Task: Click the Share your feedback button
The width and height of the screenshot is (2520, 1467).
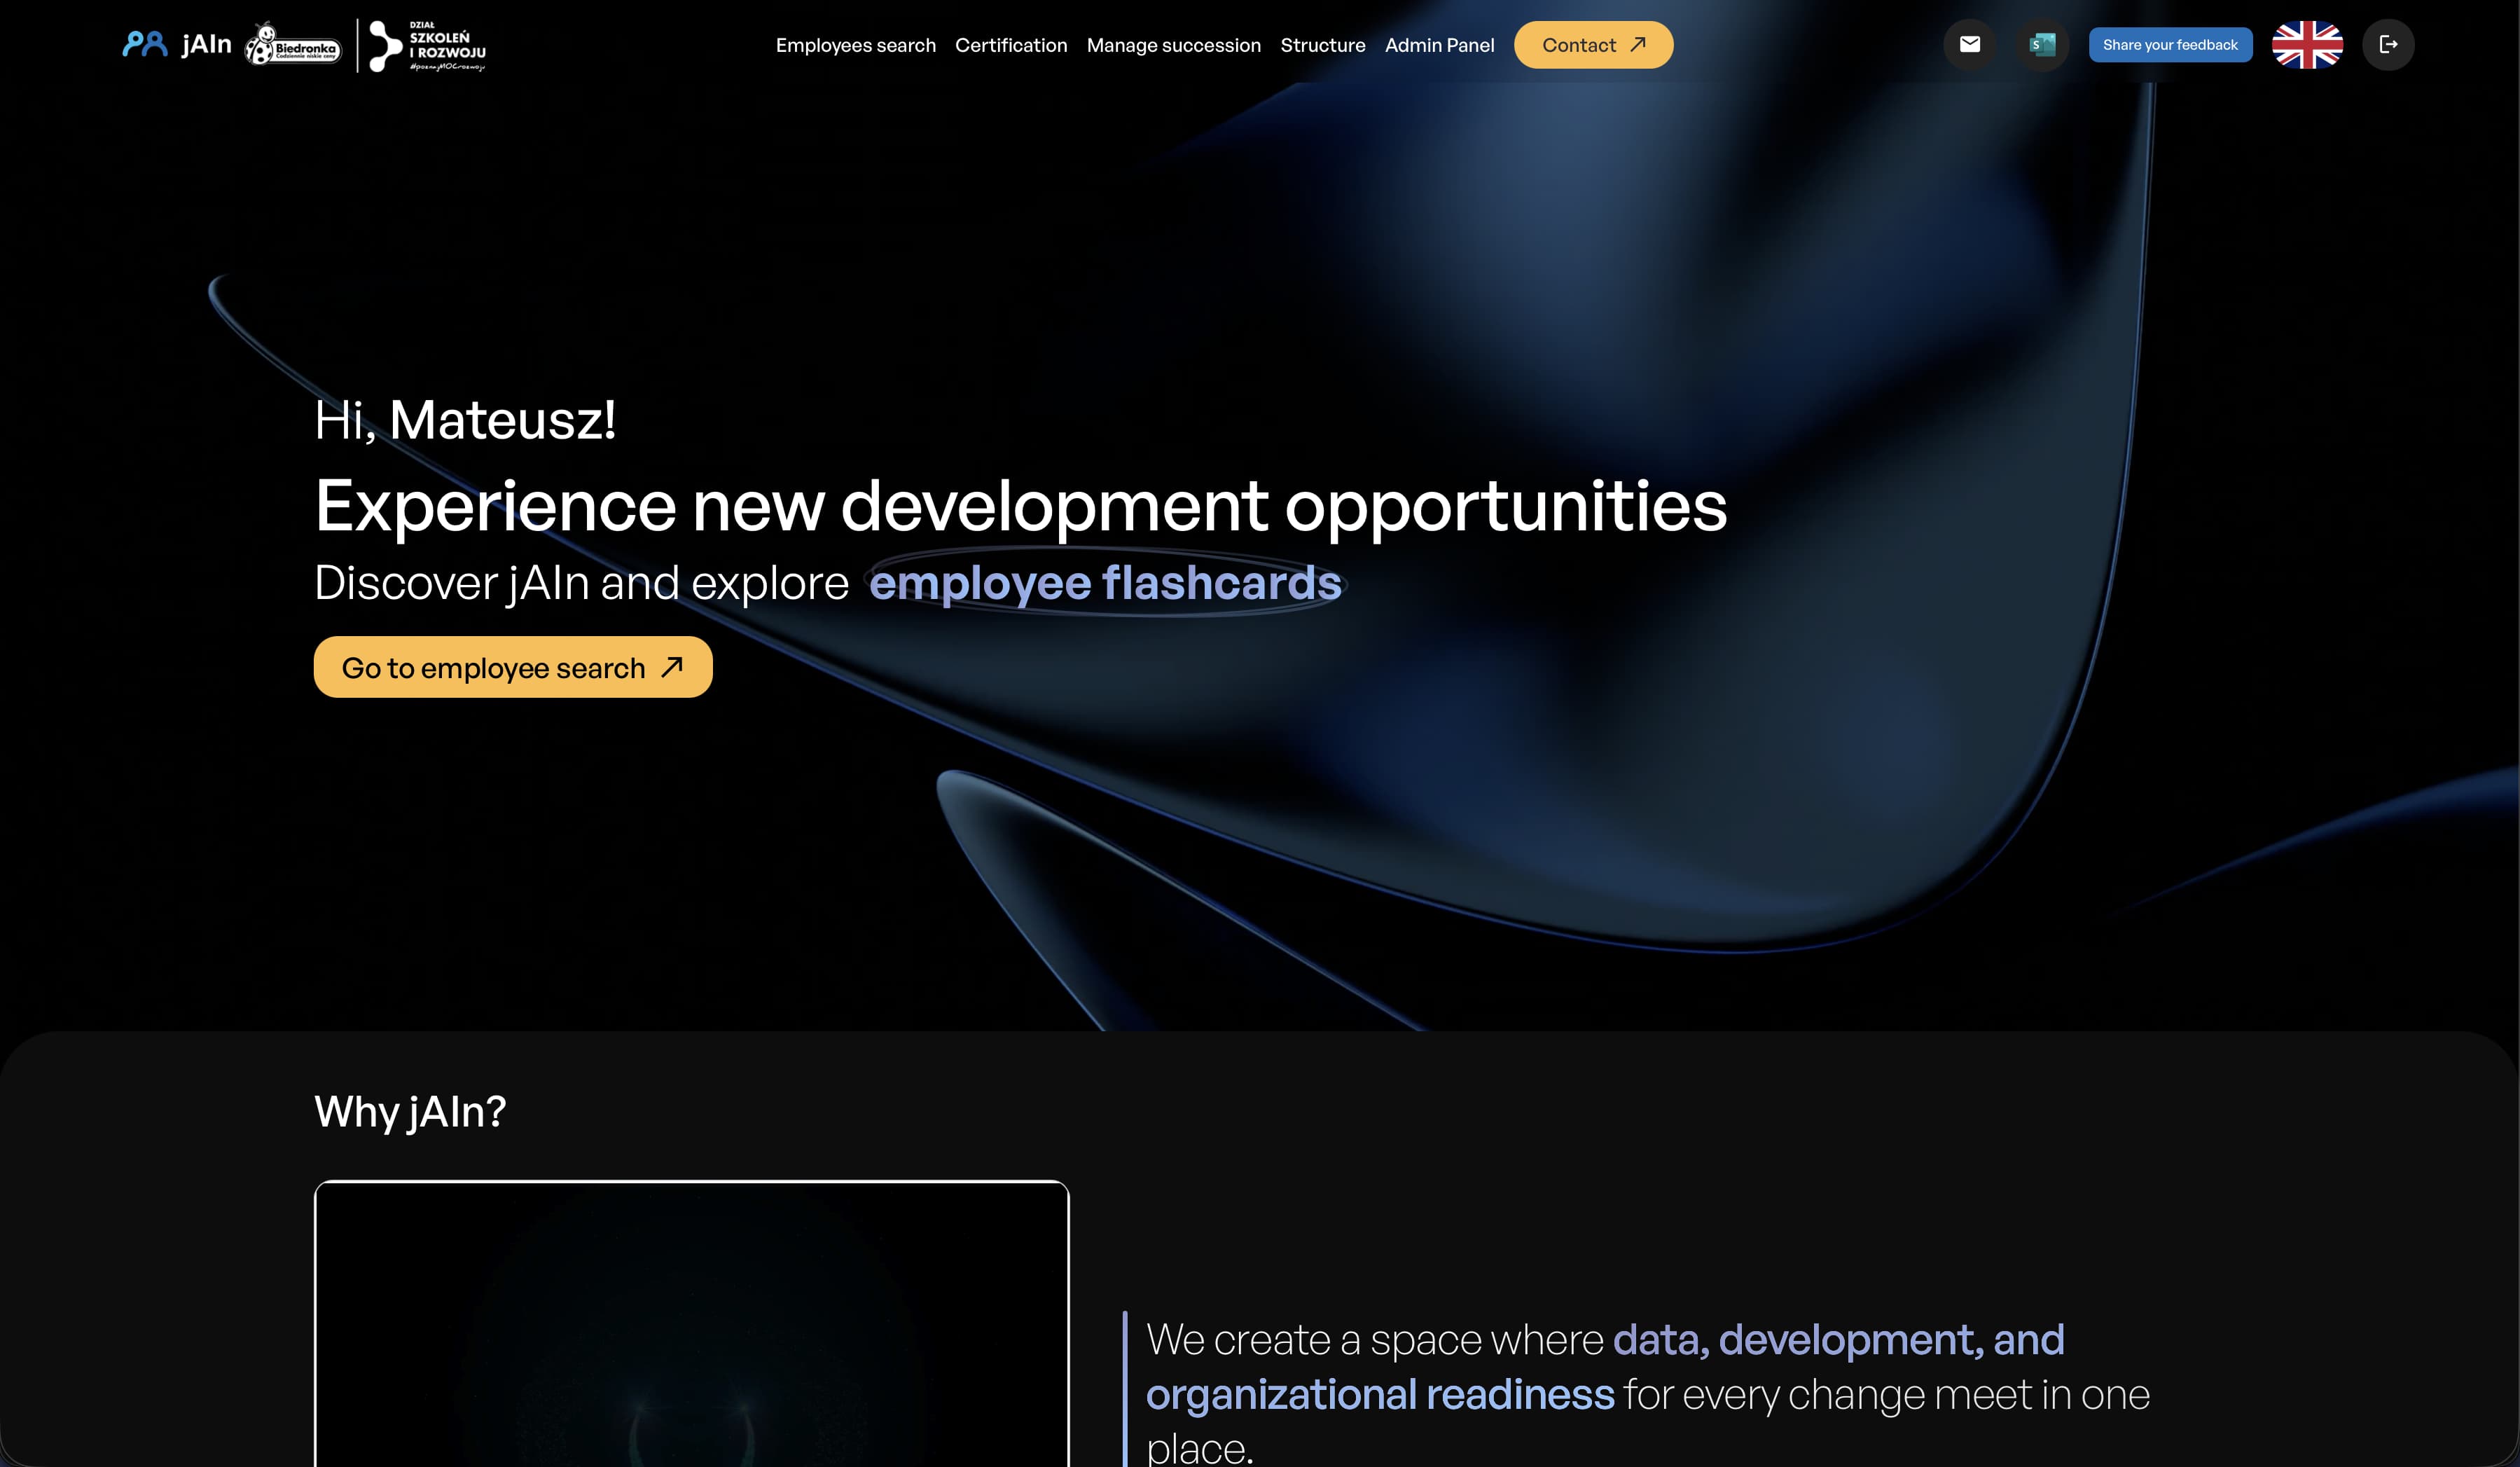Action: [x=2170, y=44]
